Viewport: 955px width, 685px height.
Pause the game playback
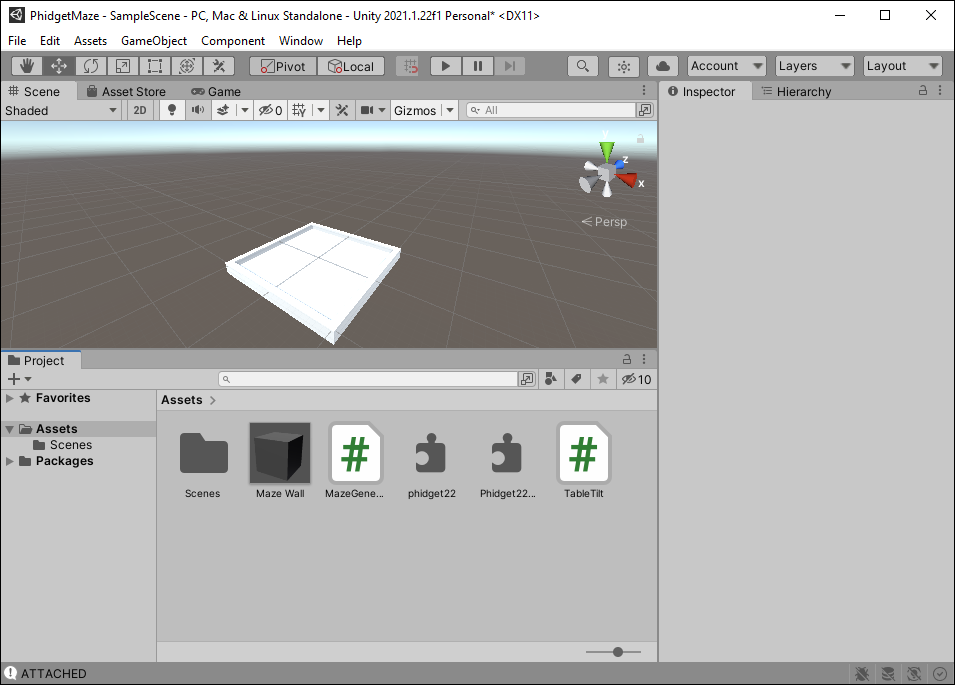pyautogui.click(x=478, y=66)
